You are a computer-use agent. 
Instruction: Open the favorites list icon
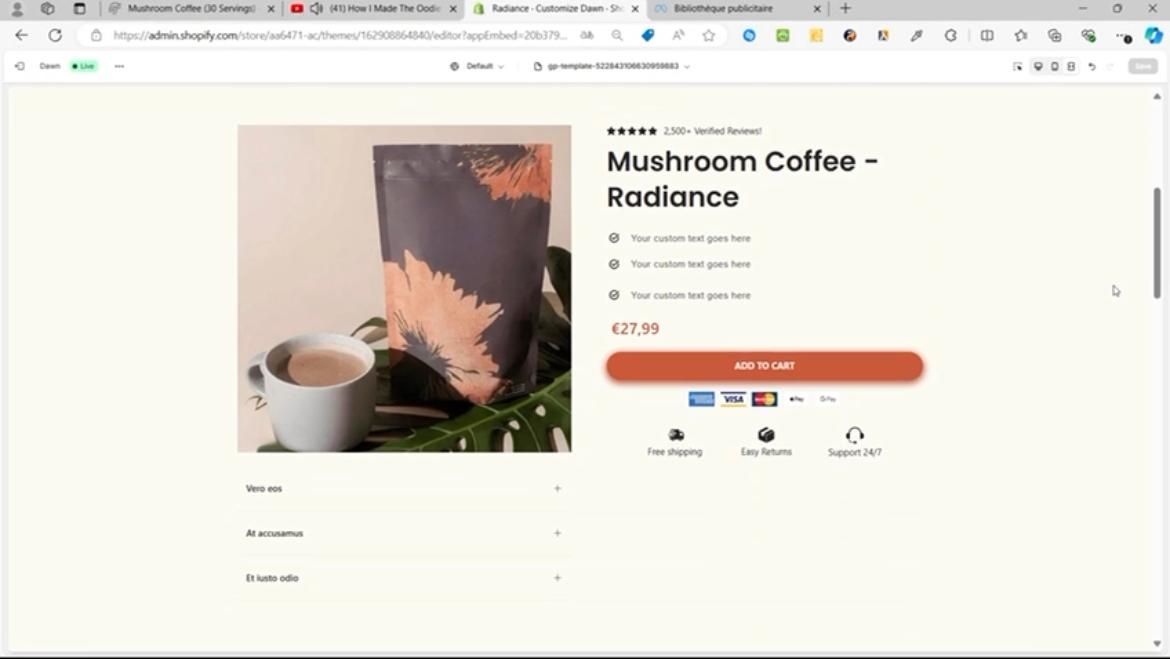click(x=1021, y=35)
